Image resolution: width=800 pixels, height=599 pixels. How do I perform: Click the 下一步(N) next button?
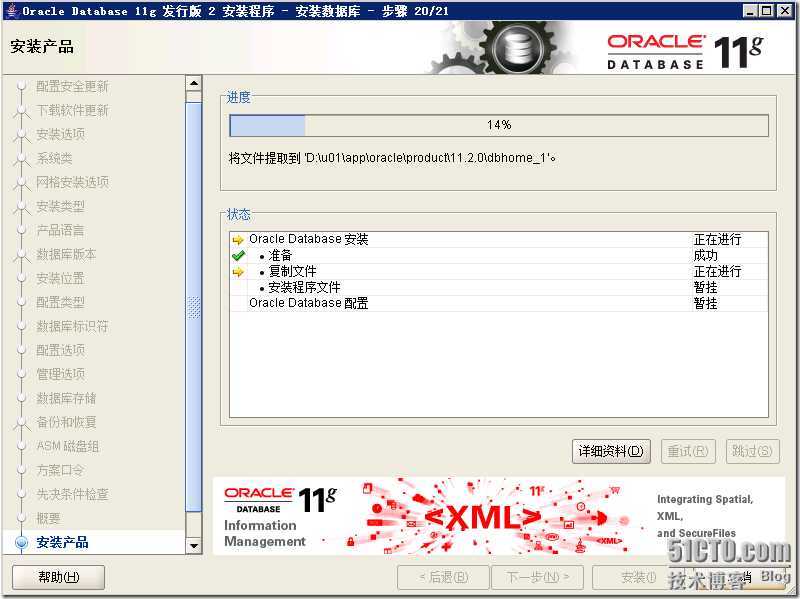point(537,577)
